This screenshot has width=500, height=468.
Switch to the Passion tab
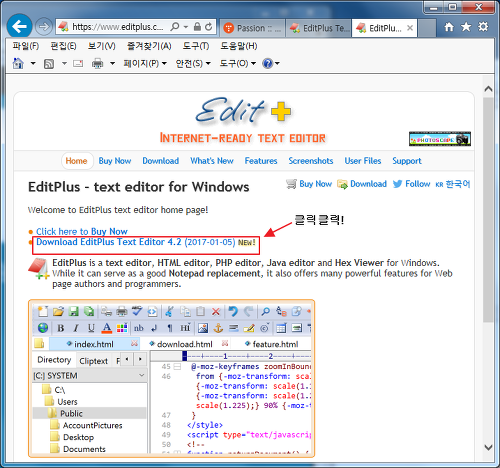point(252,28)
